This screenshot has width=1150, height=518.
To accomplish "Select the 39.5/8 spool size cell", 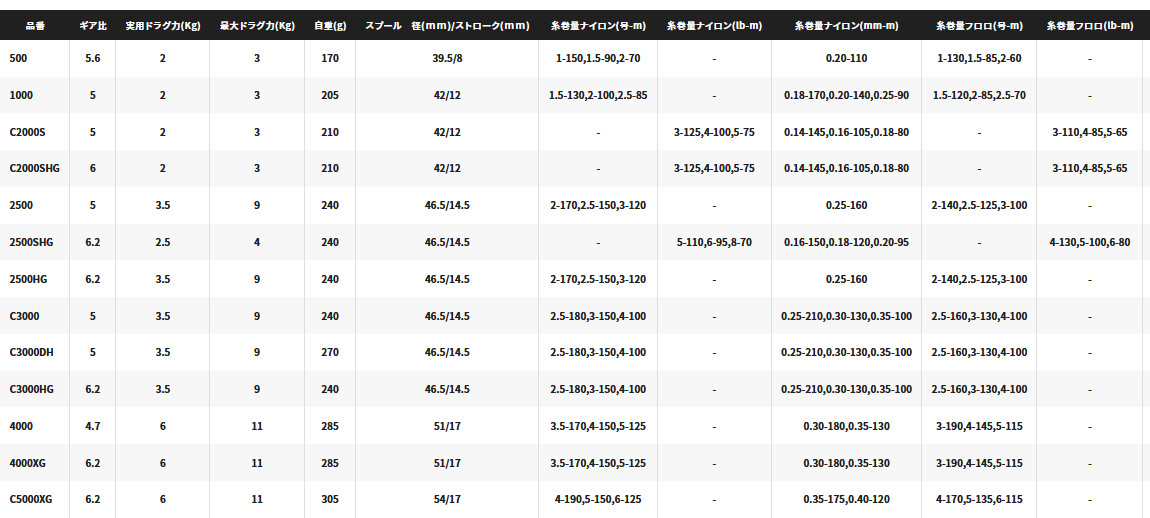I will 447,58.
